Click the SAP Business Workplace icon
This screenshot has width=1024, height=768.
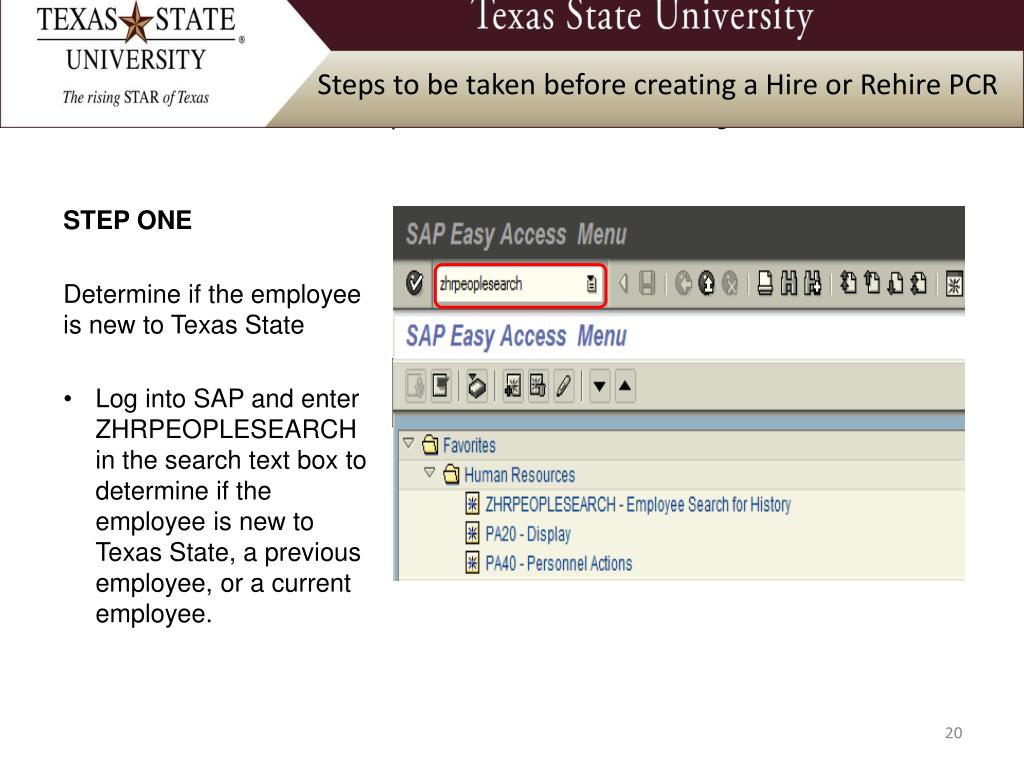point(477,385)
